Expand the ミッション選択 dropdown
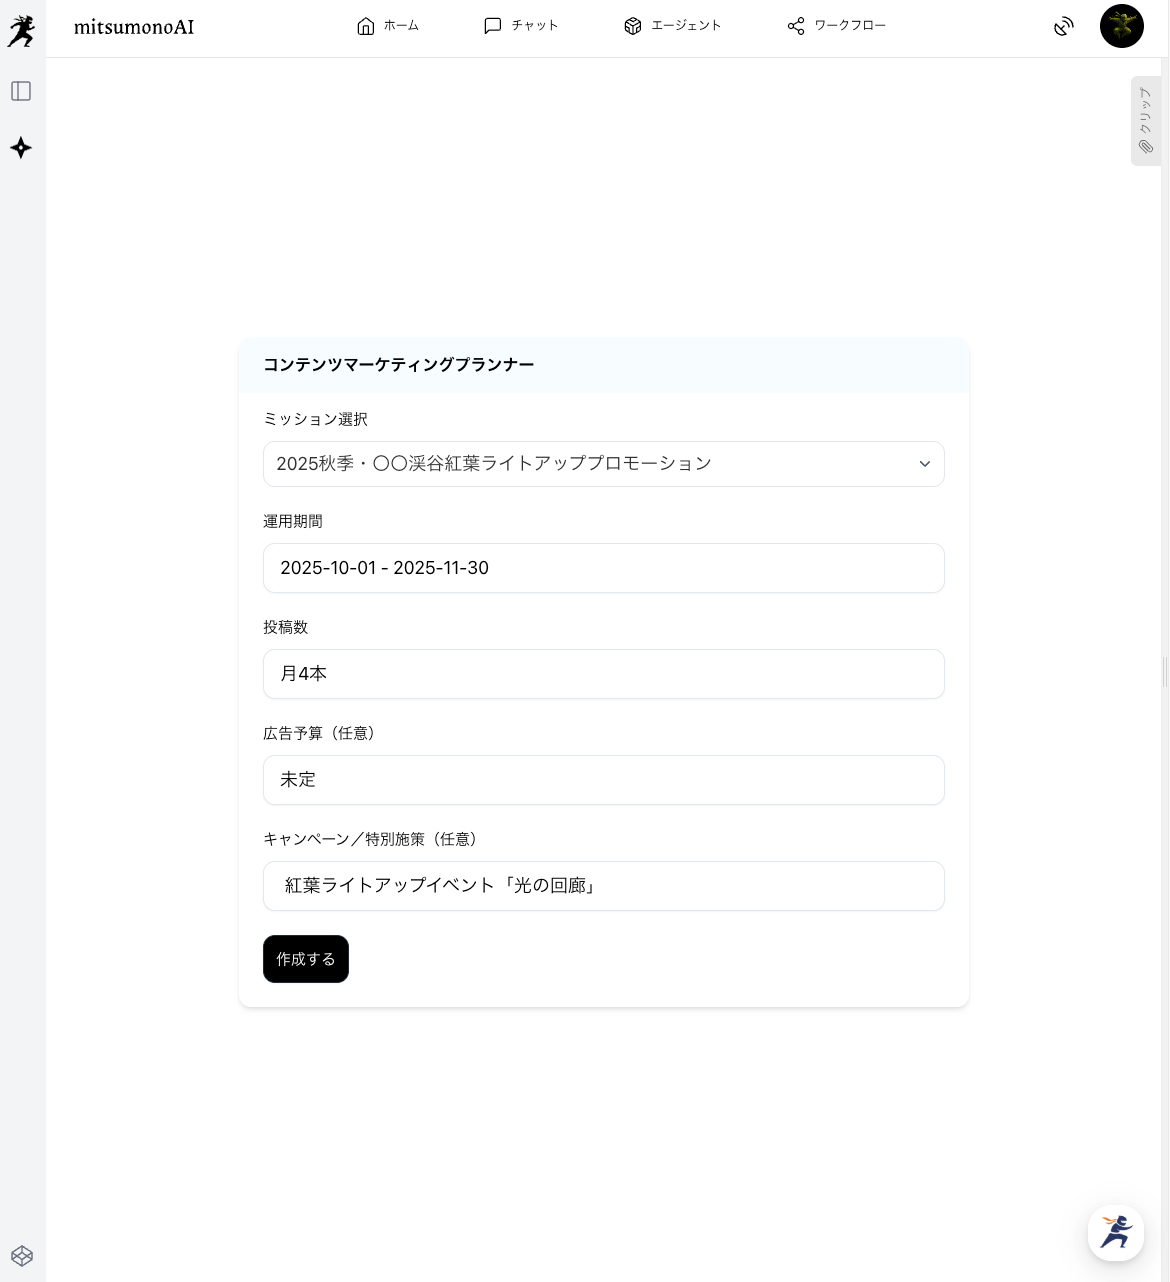This screenshot has height=1282, width=1170. click(x=590, y=464)
